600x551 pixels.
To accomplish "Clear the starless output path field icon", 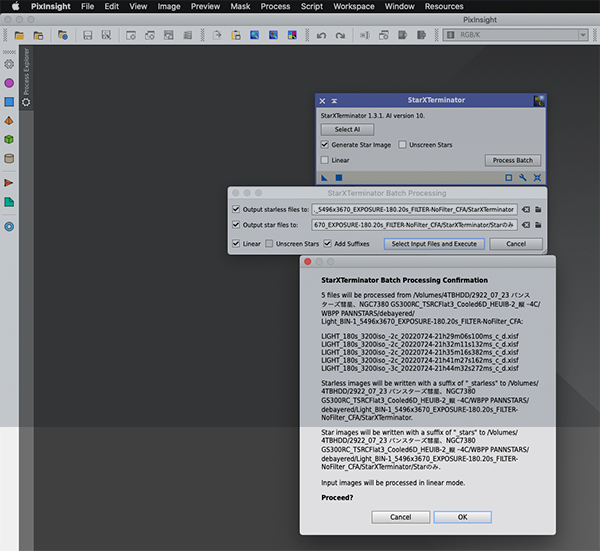I will point(526,209).
